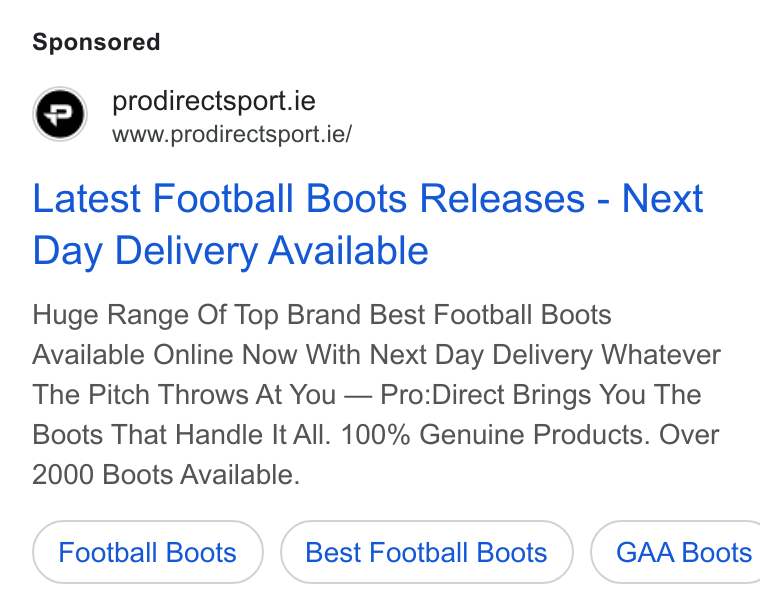Select the Best Football Boots chip
Image resolution: width=760 pixels, height=616 pixels.
click(x=427, y=553)
